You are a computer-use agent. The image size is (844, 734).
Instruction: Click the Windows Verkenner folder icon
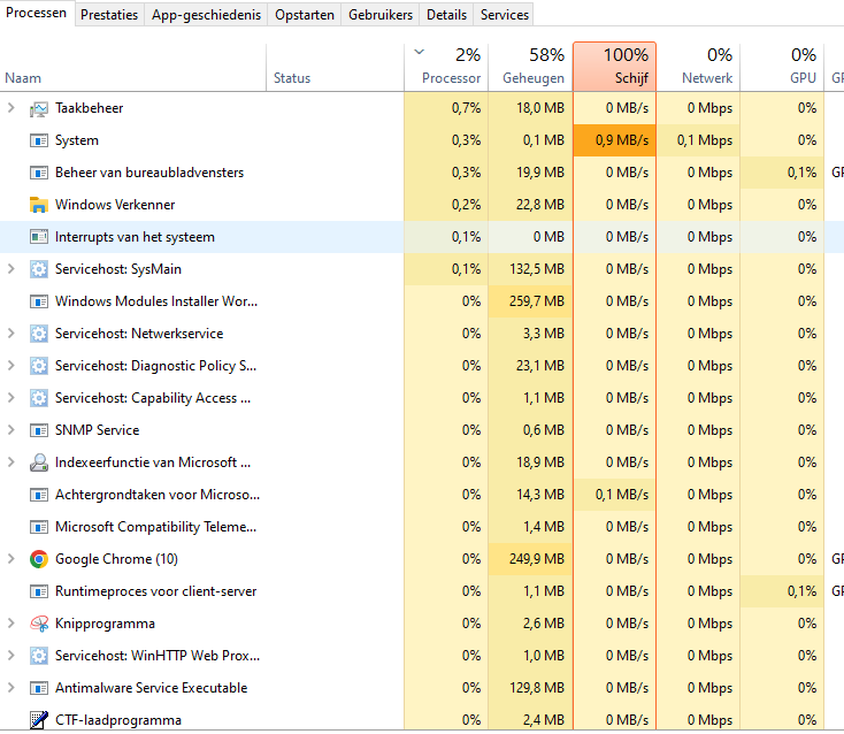39,205
